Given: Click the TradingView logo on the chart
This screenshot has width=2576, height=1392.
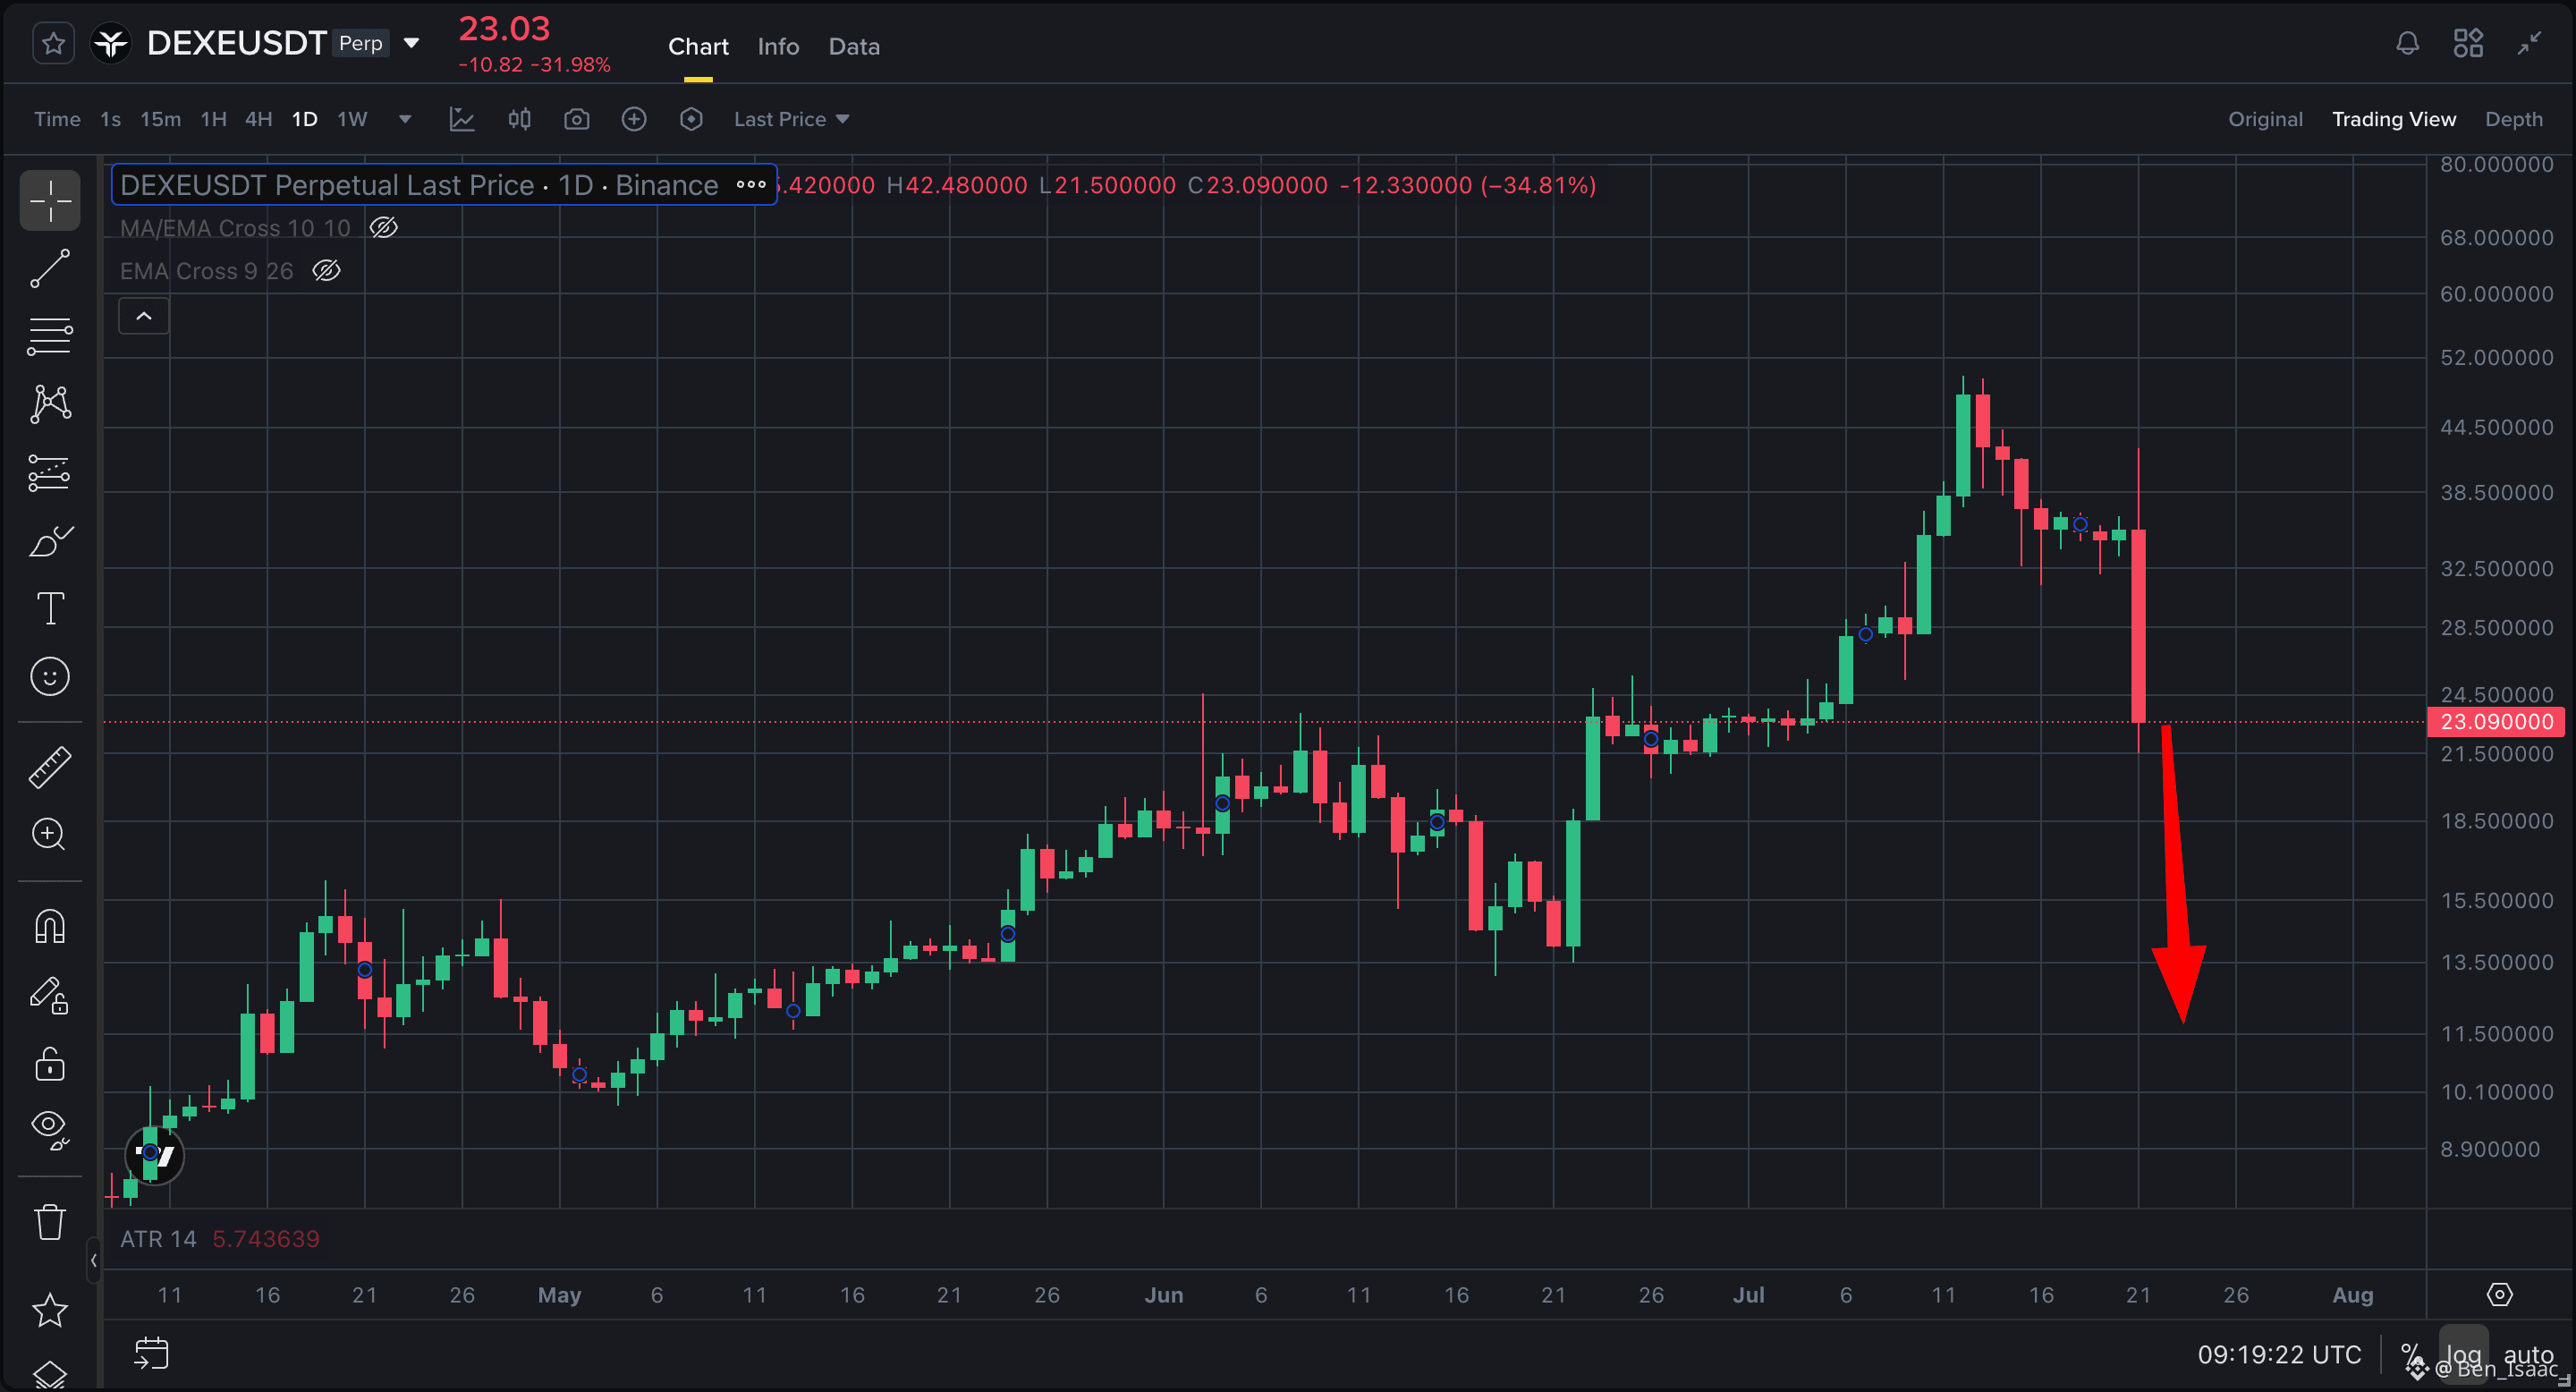Looking at the screenshot, I should coord(155,1156).
